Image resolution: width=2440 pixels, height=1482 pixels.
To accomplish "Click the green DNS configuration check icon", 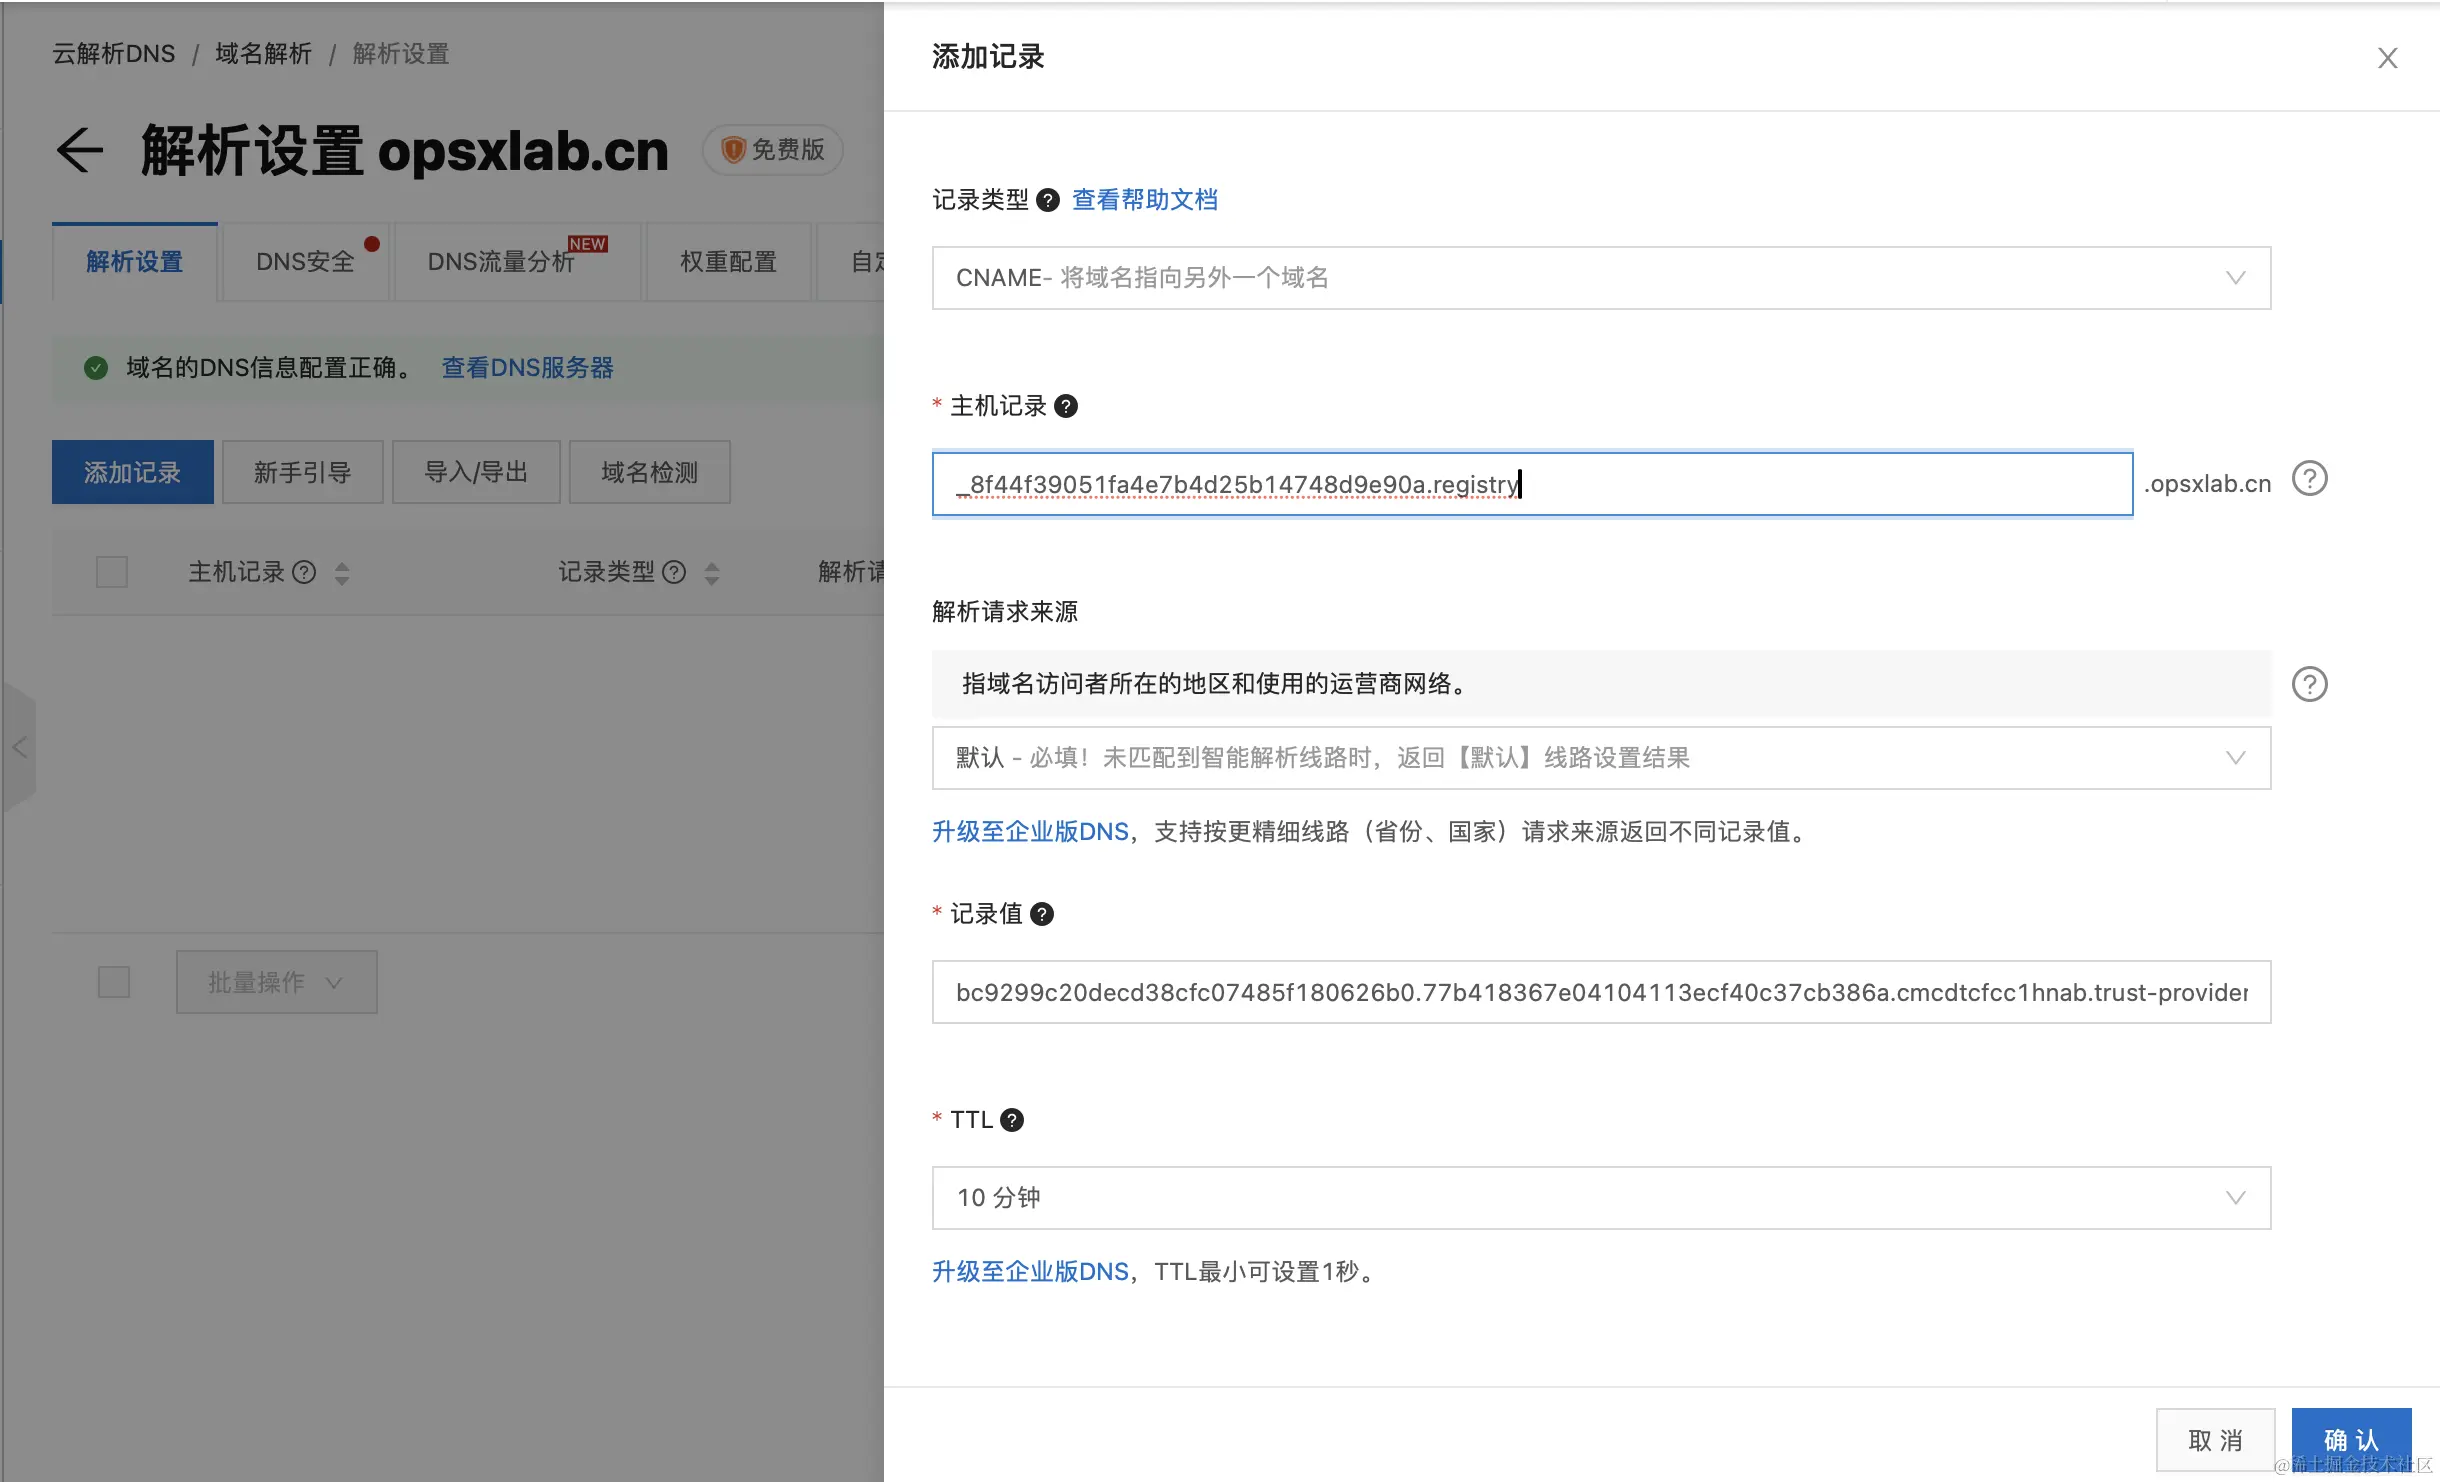I will (95, 367).
